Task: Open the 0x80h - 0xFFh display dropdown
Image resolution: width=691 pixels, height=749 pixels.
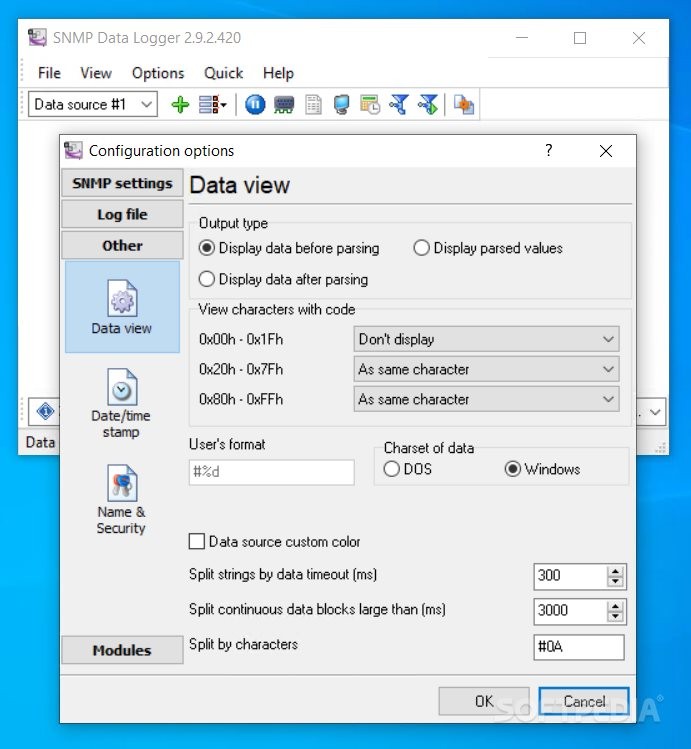Action: pos(486,399)
